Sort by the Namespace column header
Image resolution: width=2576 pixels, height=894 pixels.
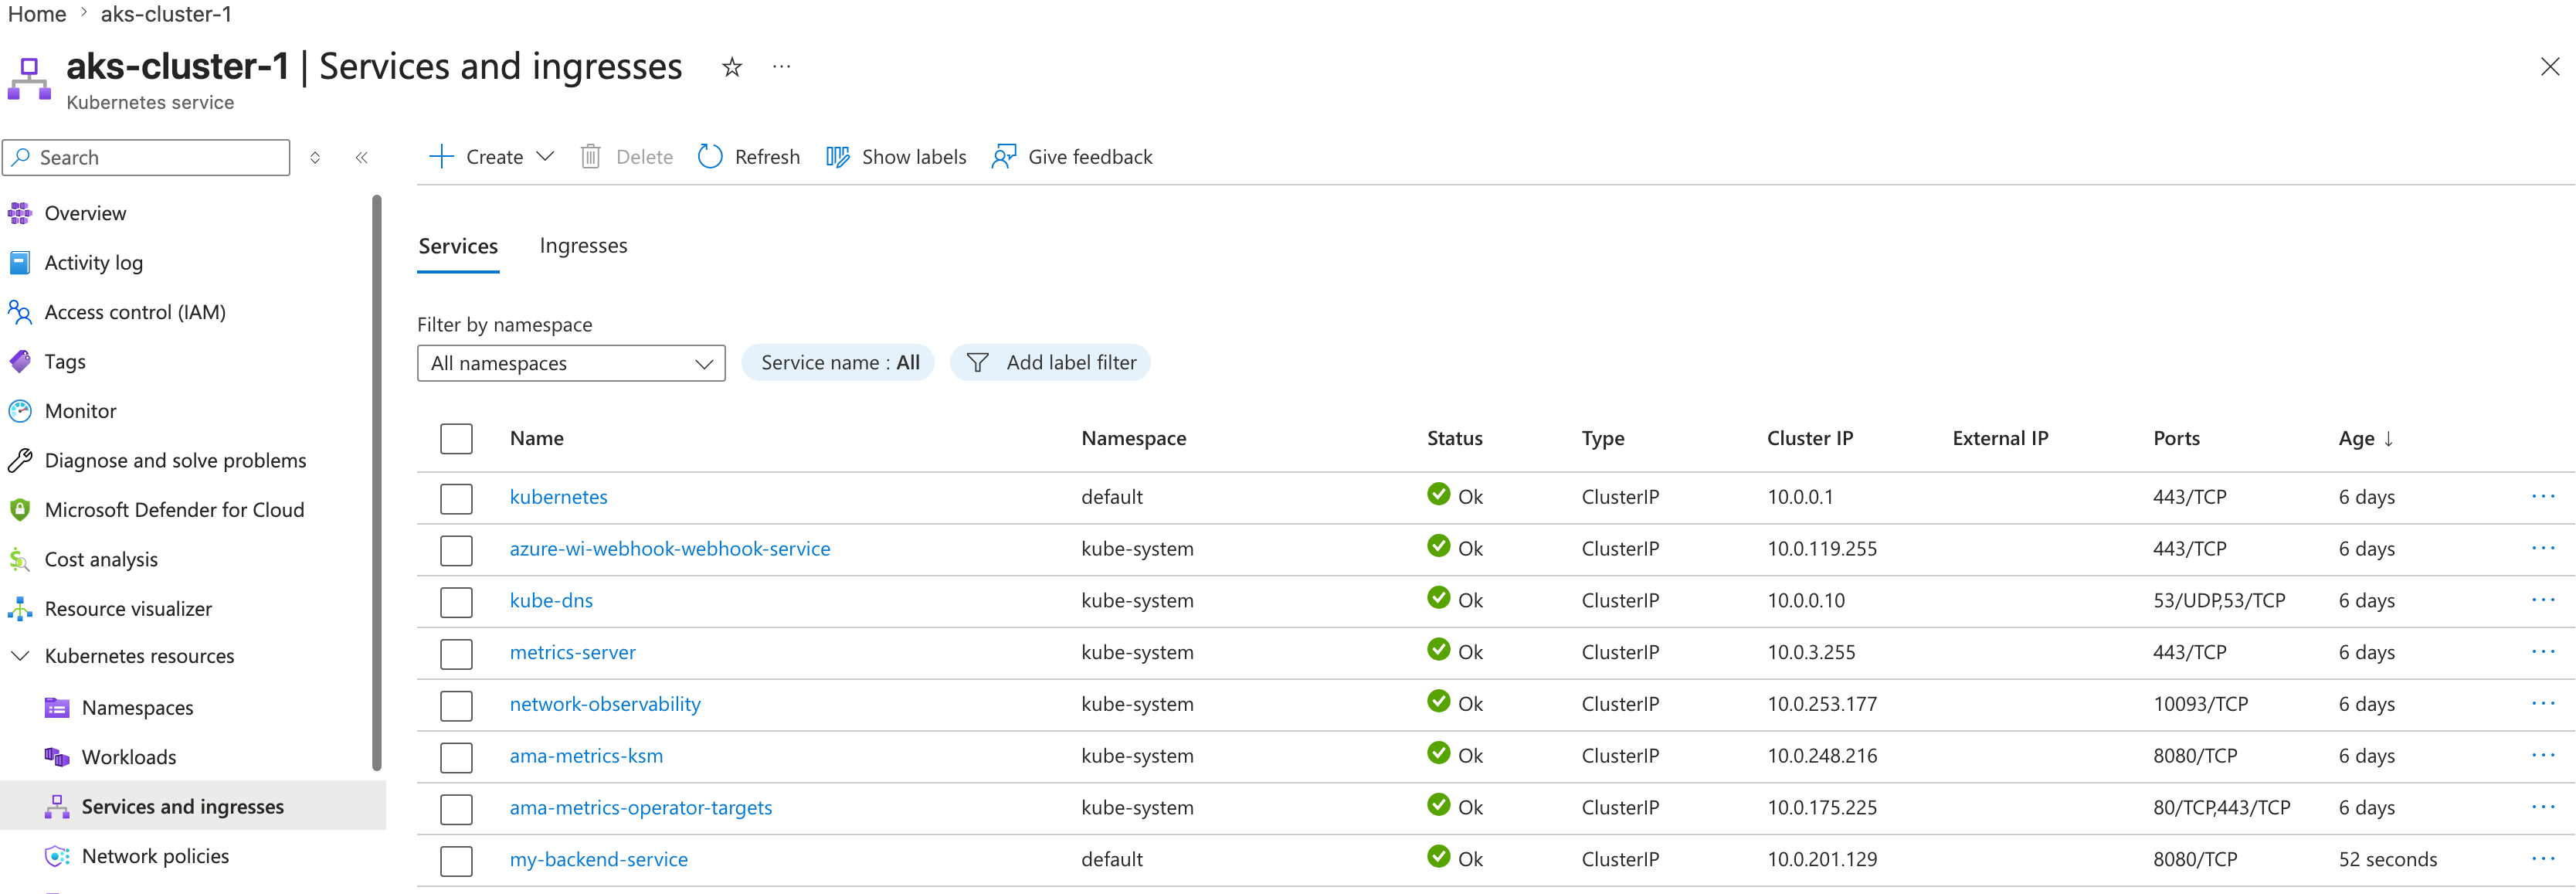pyautogui.click(x=1134, y=438)
